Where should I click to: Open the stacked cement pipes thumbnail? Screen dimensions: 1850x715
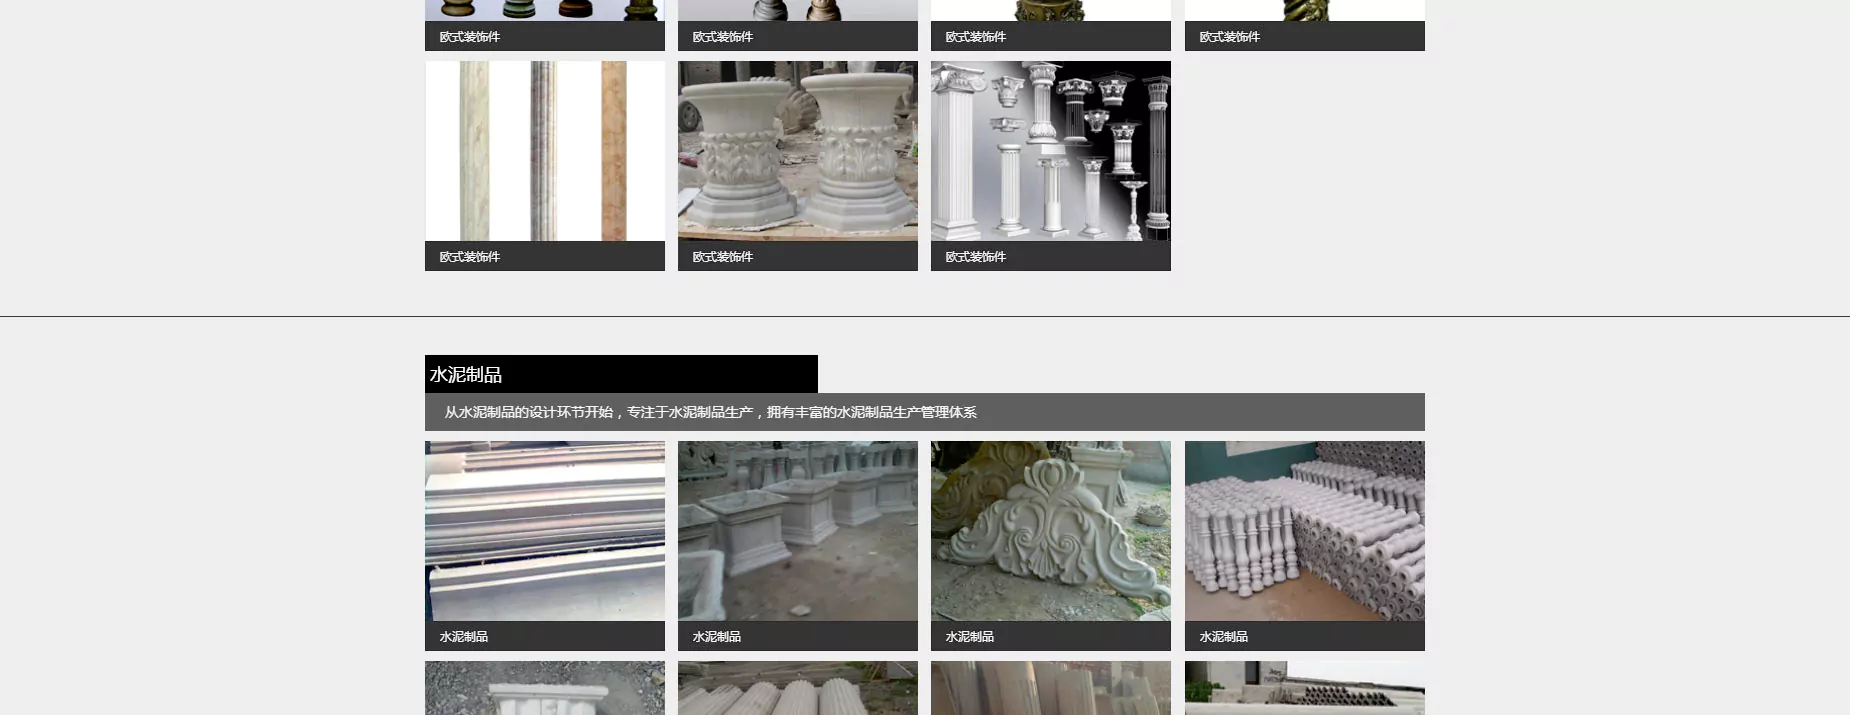point(1304,689)
